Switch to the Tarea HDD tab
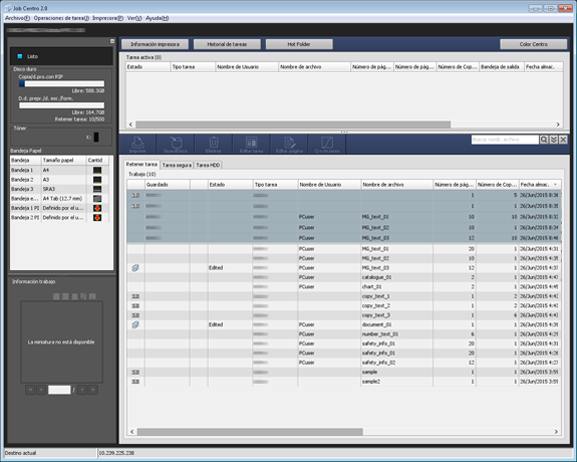 coord(208,165)
